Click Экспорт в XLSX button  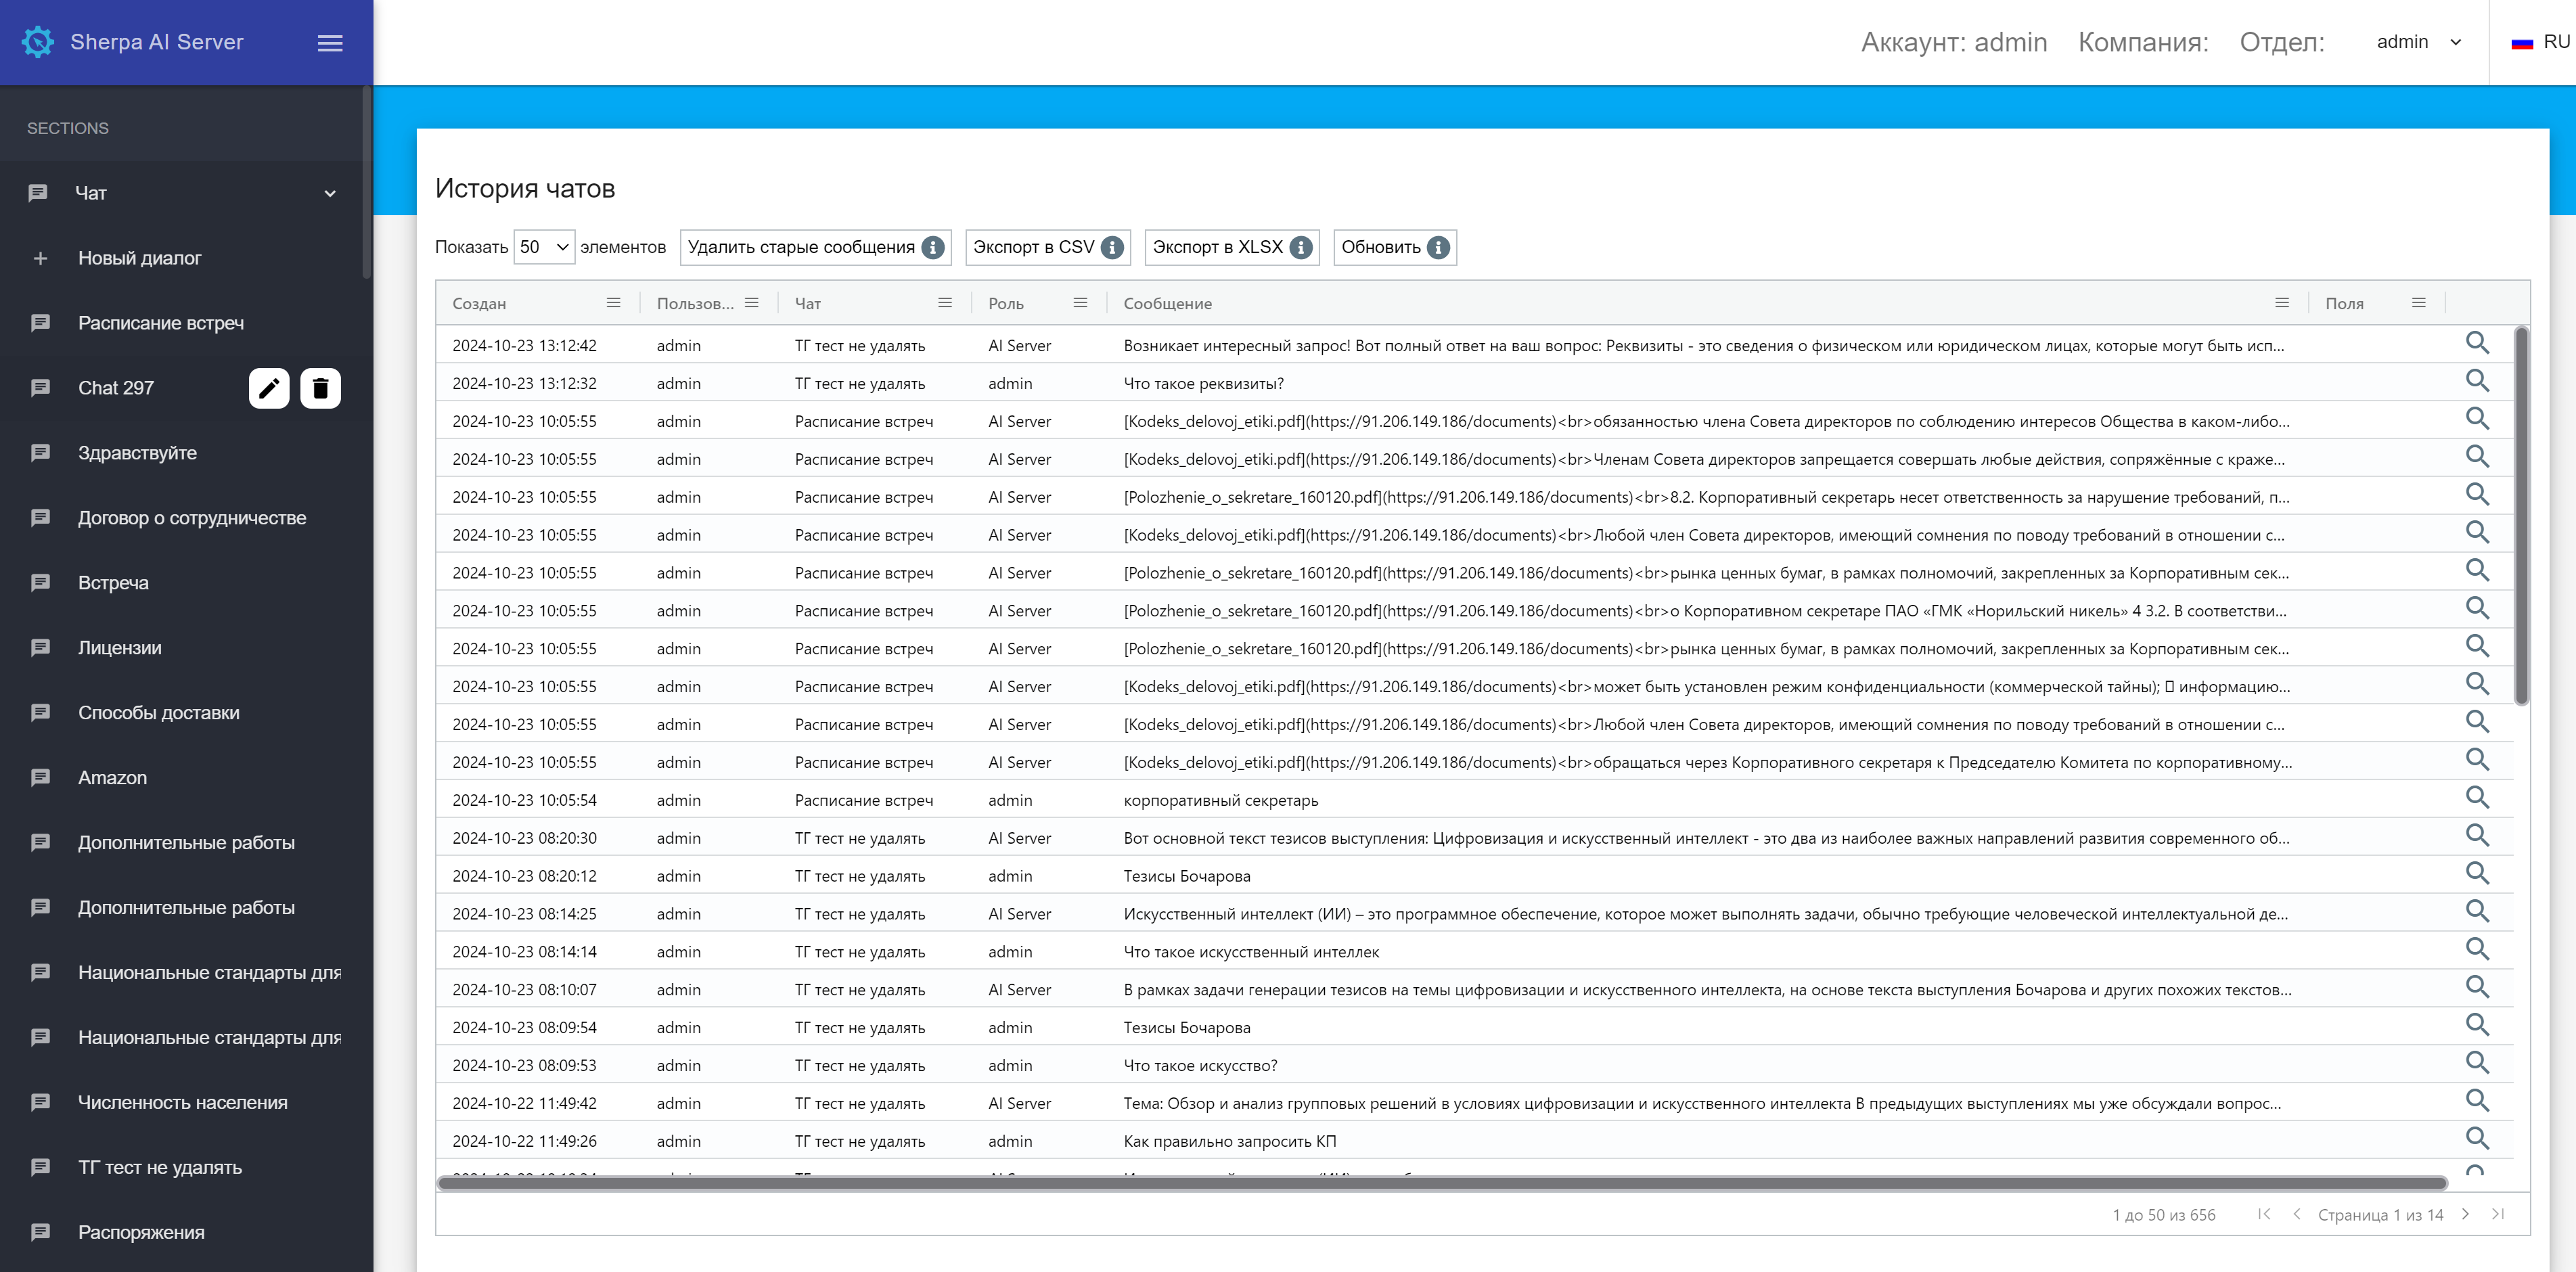[1231, 247]
